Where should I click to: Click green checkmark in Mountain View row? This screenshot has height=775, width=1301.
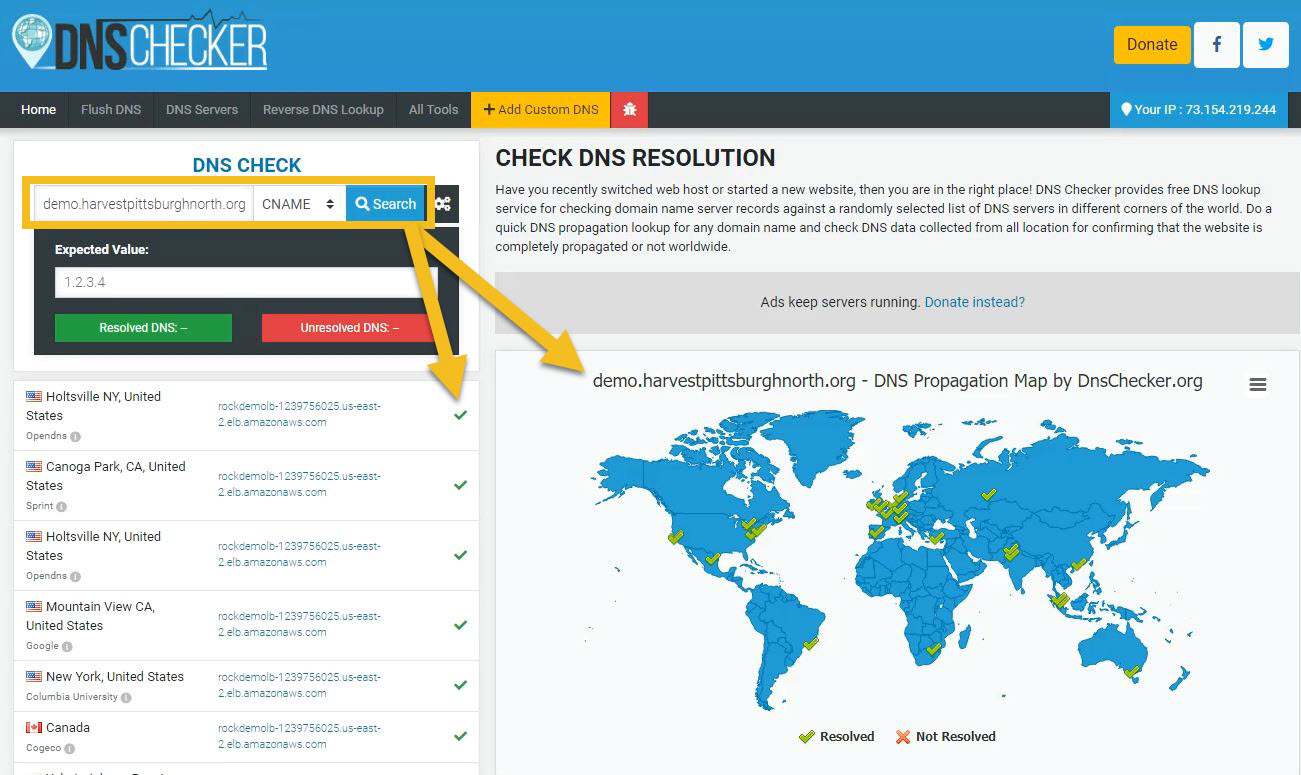coord(460,625)
